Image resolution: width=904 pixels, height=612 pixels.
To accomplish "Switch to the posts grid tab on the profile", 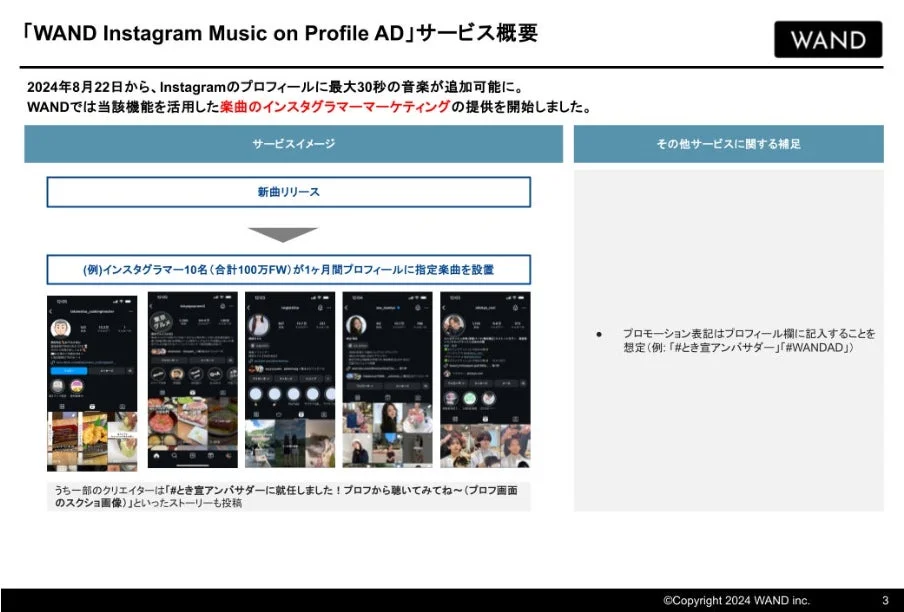I will point(62,405).
